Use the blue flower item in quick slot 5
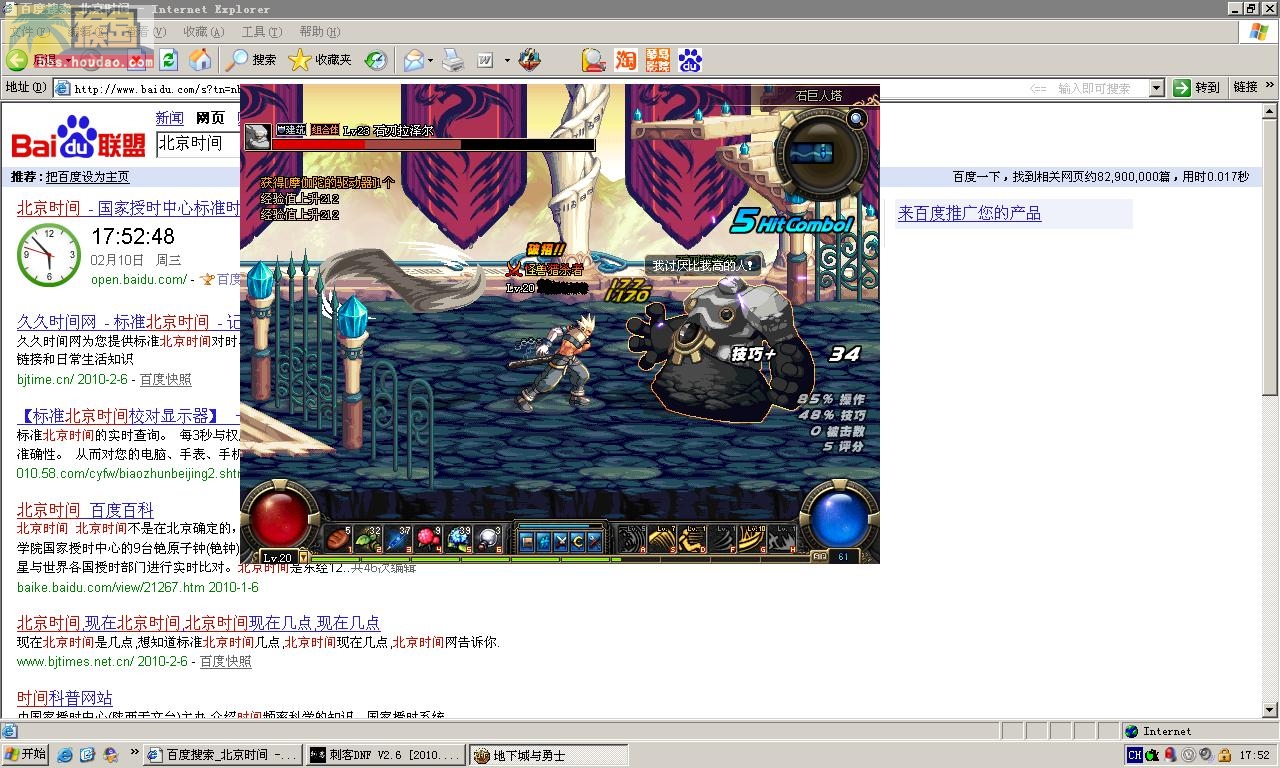This screenshot has width=1280, height=768. pyautogui.click(x=458, y=539)
